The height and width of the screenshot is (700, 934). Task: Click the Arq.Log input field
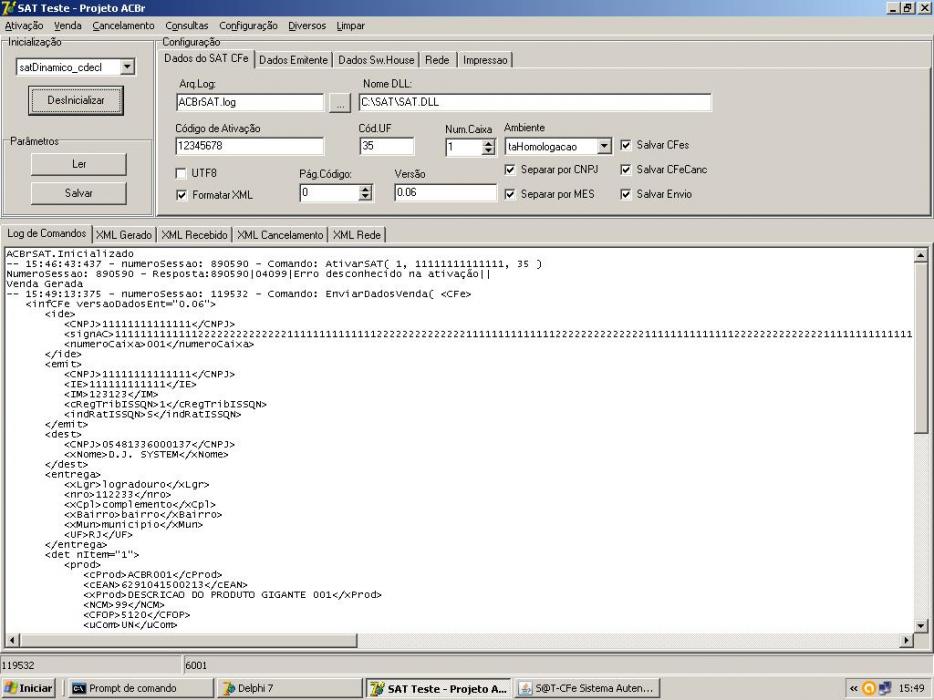(250, 102)
